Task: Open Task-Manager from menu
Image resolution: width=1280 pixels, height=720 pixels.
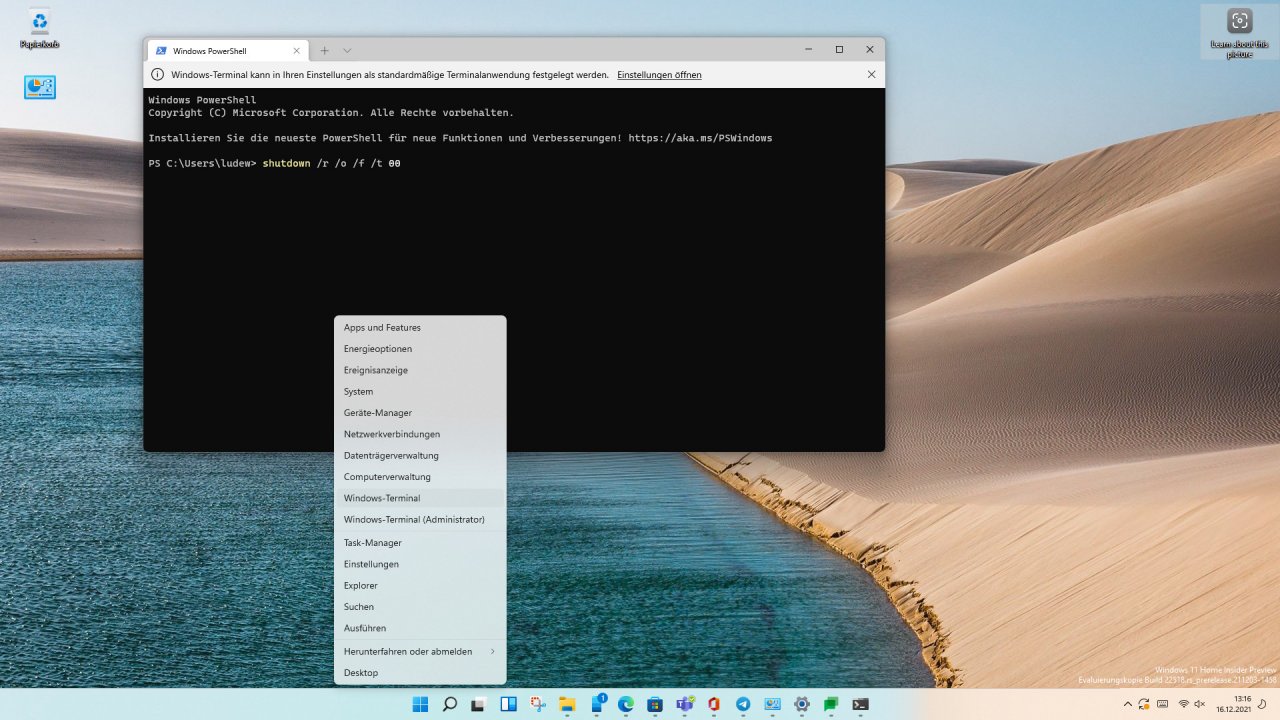Action: (x=420, y=543)
